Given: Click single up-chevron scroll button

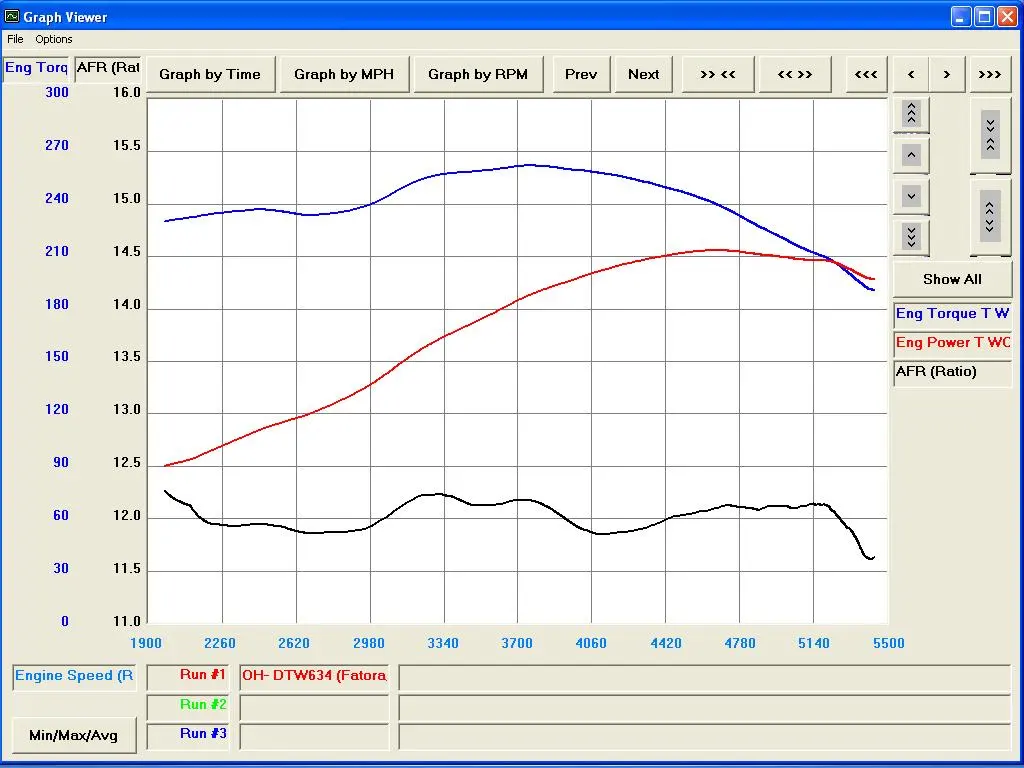Looking at the screenshot, I should (911, 155).
